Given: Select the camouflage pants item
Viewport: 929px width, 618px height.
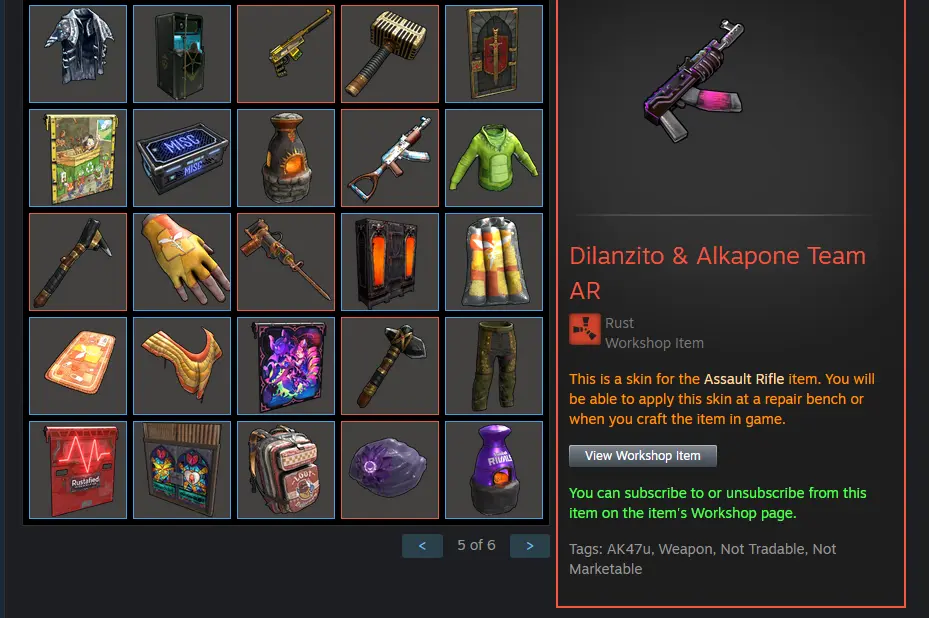Looking at the screenshot, I should click(x=494, y=366).
